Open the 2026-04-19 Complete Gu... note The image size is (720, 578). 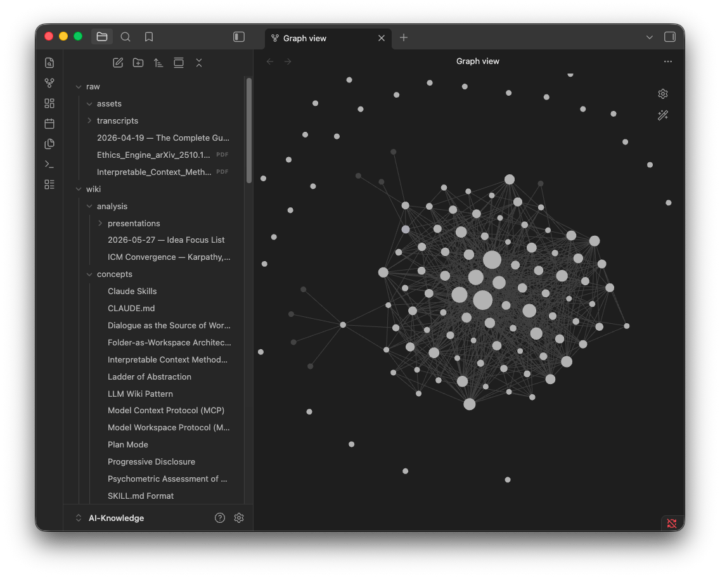[163, 138]
